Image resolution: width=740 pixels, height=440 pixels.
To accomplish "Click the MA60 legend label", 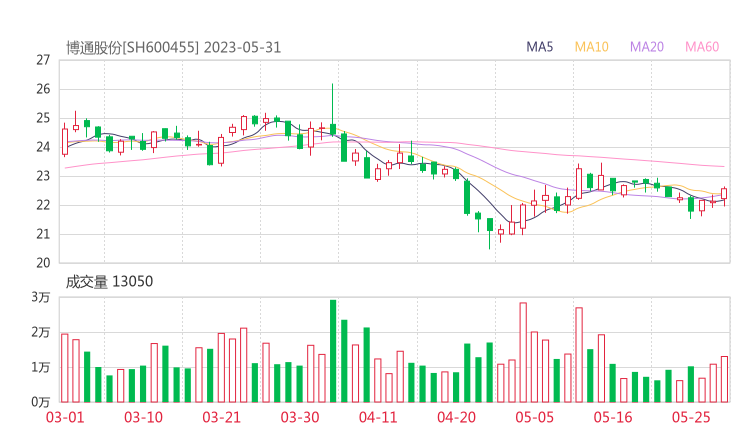I will [702, 47].
